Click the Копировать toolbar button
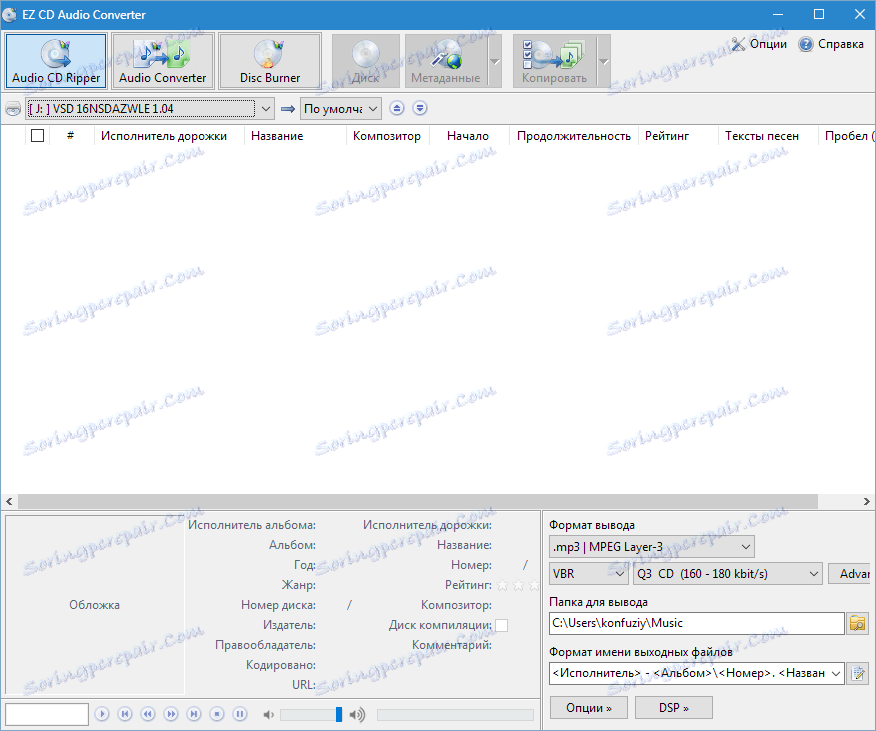This screenshot has height=731, width=876. click(x=555, y=61)
